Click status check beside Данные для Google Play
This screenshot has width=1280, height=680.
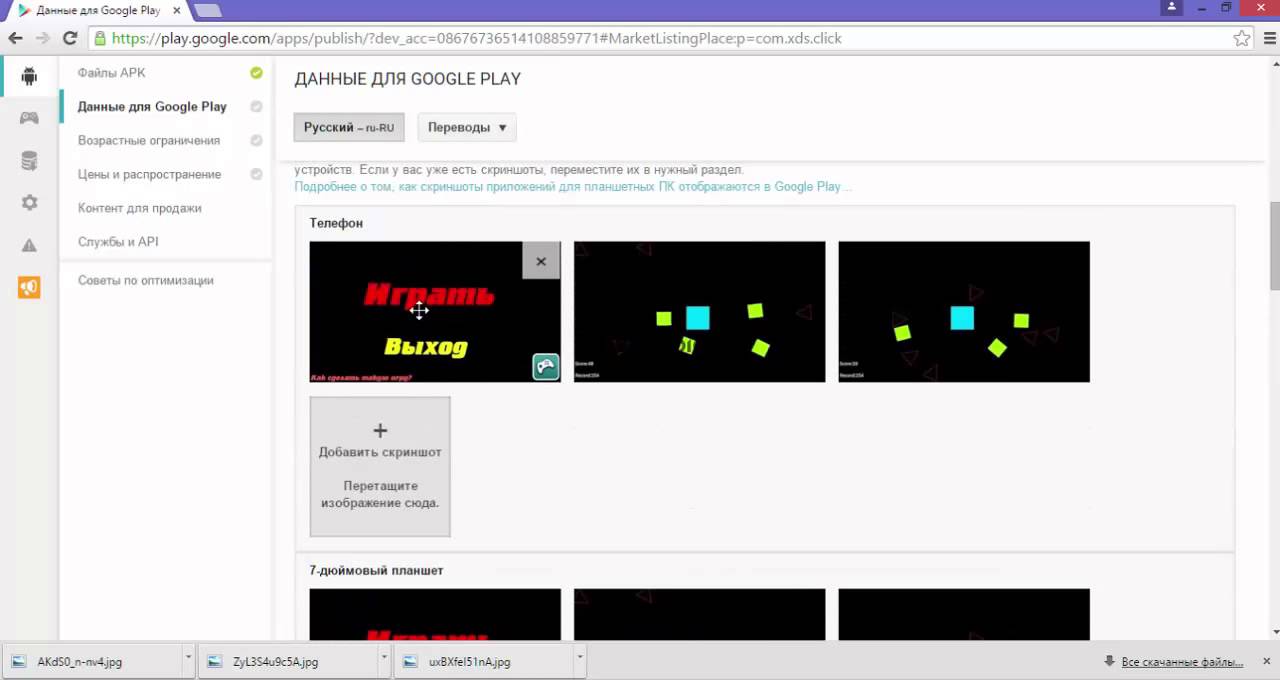[x=256, y=107]
